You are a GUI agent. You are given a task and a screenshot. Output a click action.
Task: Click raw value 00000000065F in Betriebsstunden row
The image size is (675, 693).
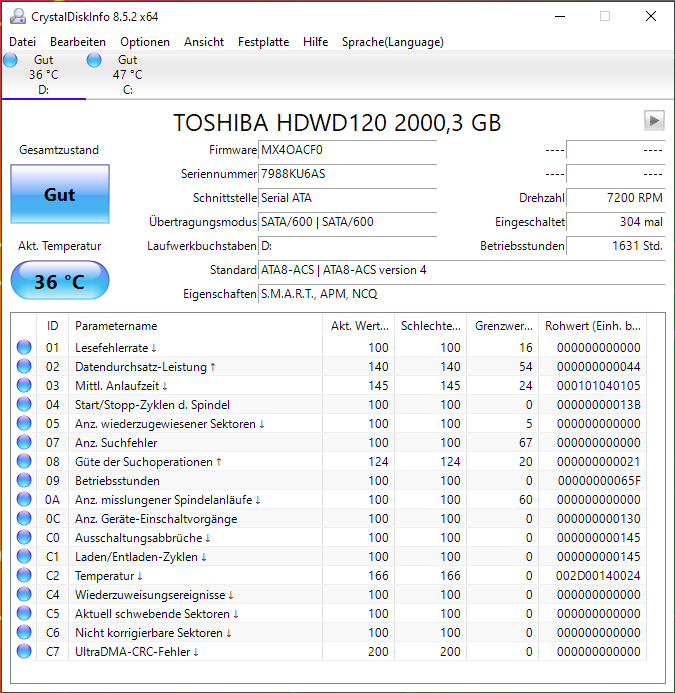pos(599,480)
